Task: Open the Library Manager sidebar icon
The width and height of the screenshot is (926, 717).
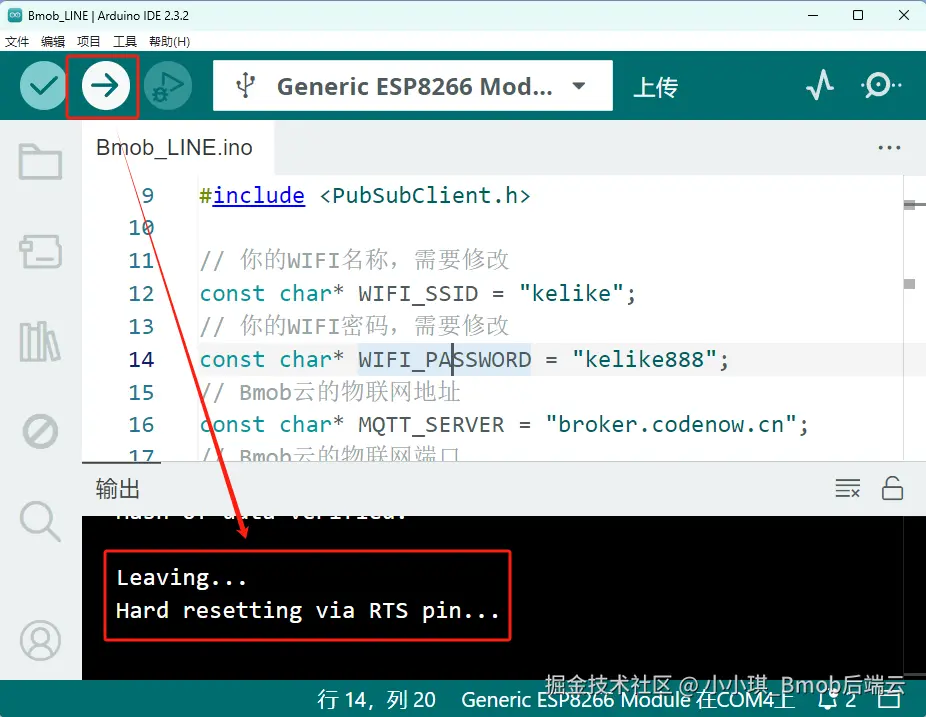Action: coord(40,341)
